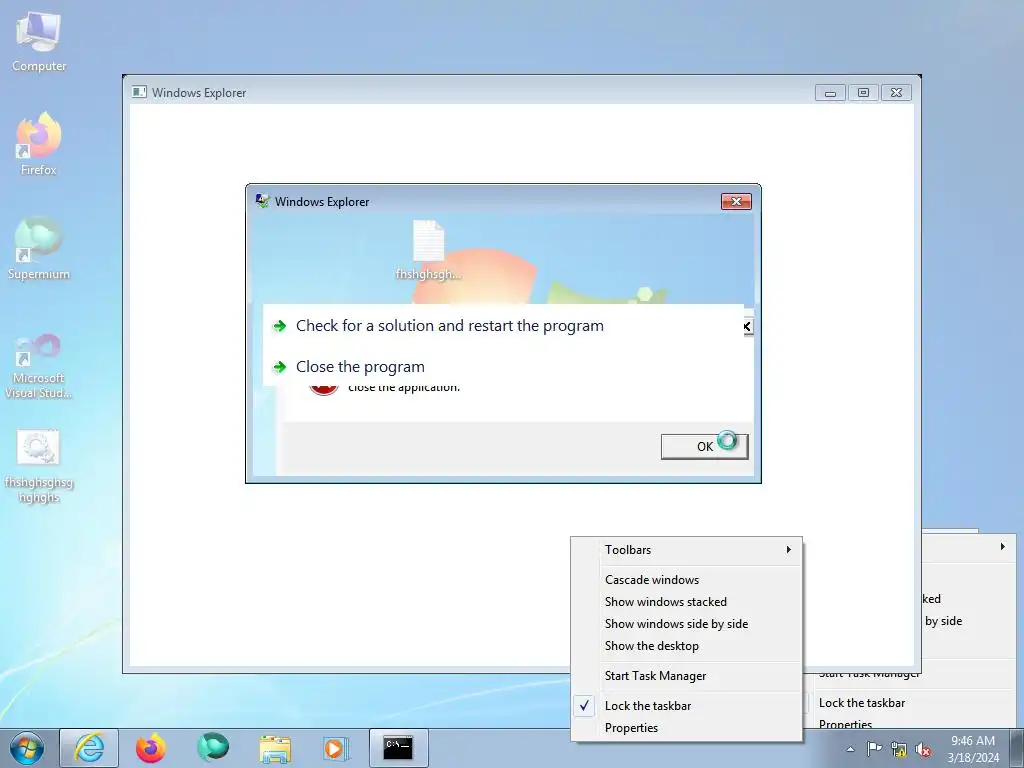
Task: Choose Close the program option
Action: coord(360,367)
